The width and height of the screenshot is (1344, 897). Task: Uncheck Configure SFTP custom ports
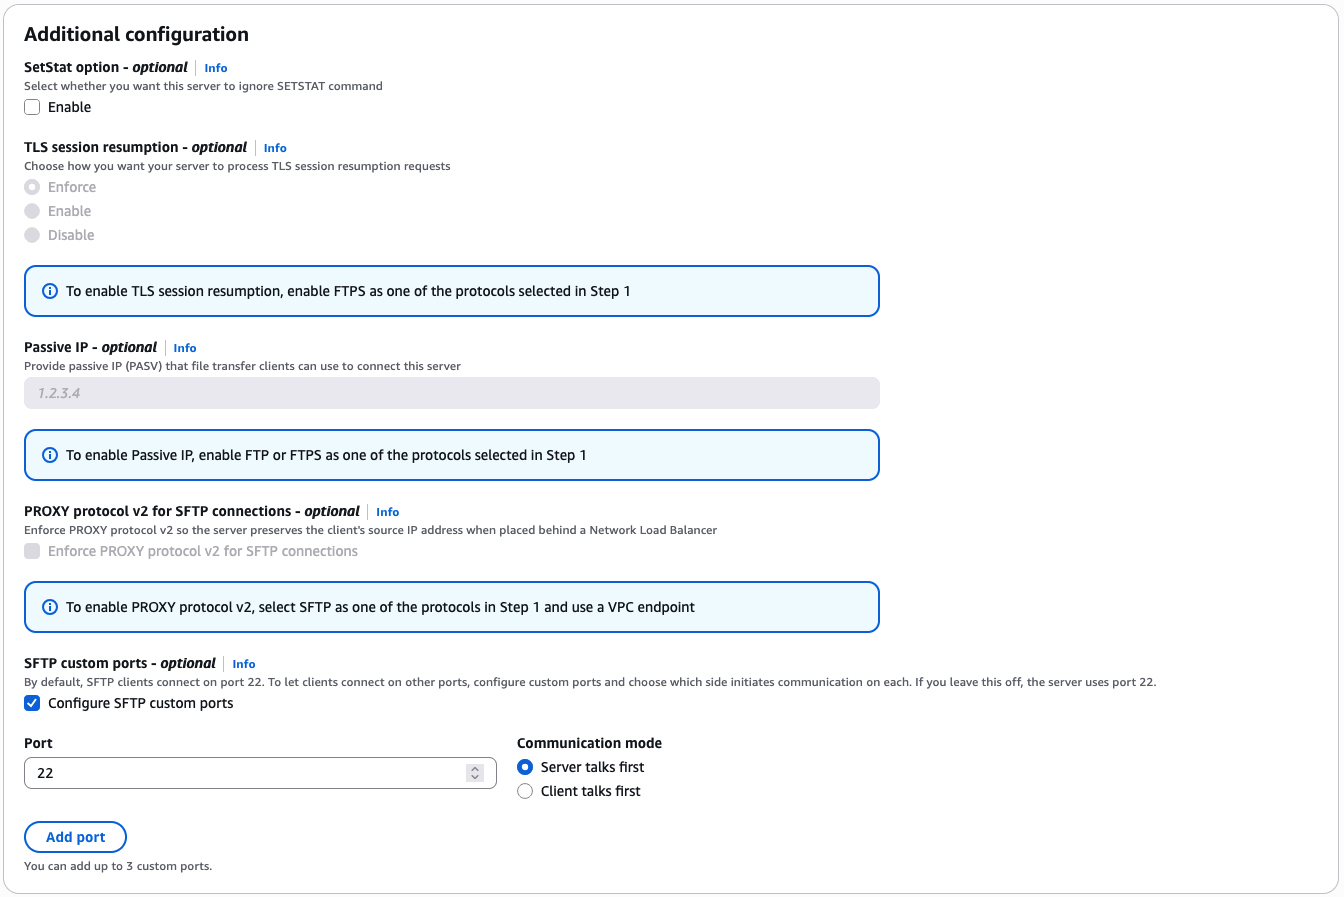(x=32, y=703)
